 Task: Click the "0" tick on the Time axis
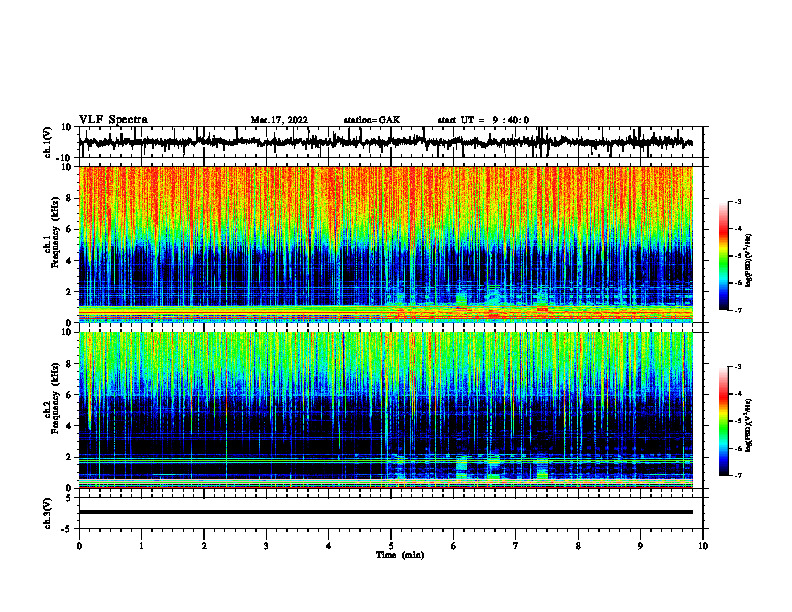(x=79, y=546)
